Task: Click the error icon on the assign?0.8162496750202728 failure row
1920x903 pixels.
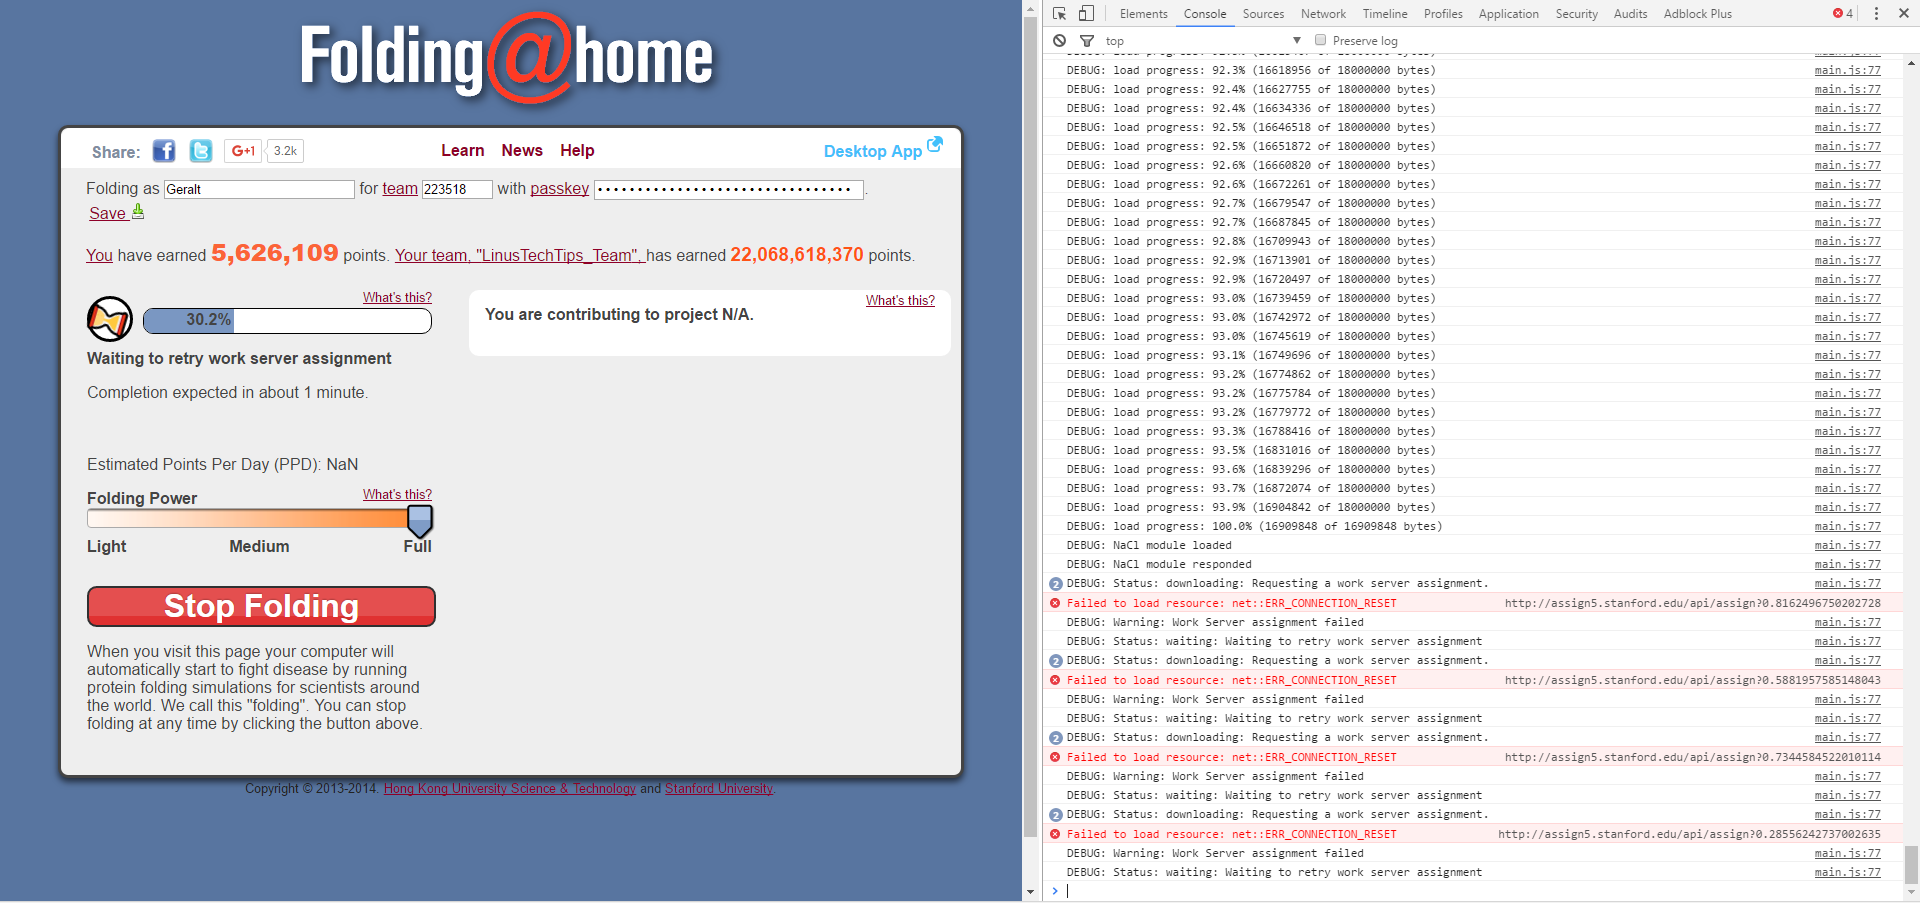Action: [x=1055, y=603]
